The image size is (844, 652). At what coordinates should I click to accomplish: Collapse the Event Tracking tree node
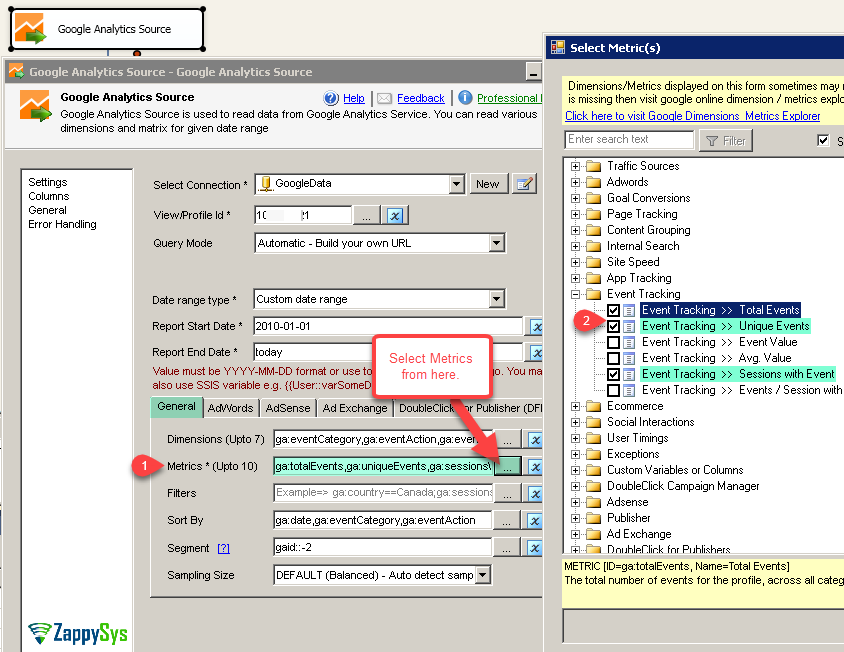coord(575,295)
